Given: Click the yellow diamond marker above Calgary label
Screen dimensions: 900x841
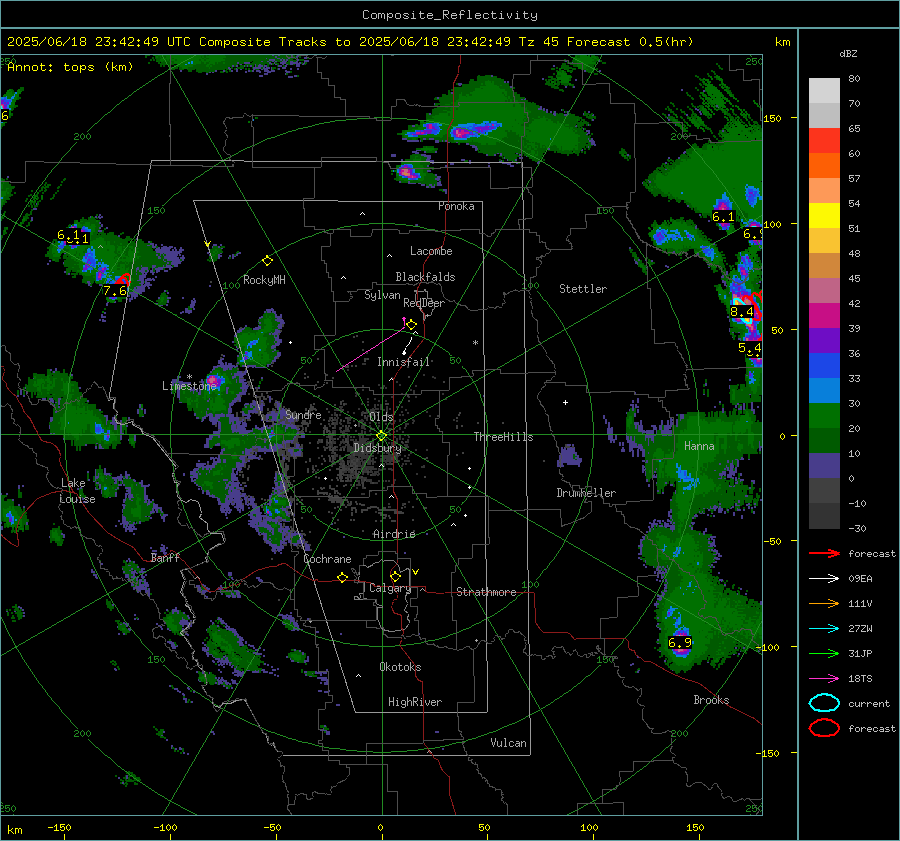Looking at the screenshot, I should tap(395, 576).
